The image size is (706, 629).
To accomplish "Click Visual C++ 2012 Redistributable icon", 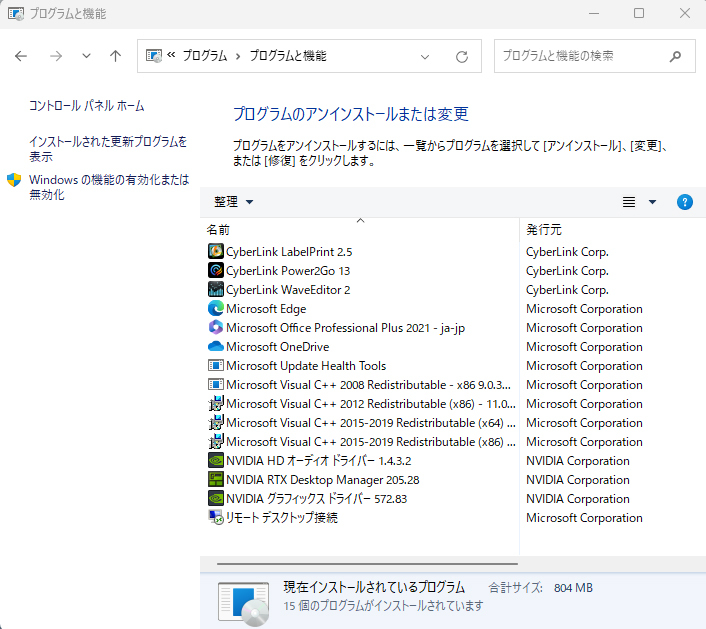I will coord(216,403).
